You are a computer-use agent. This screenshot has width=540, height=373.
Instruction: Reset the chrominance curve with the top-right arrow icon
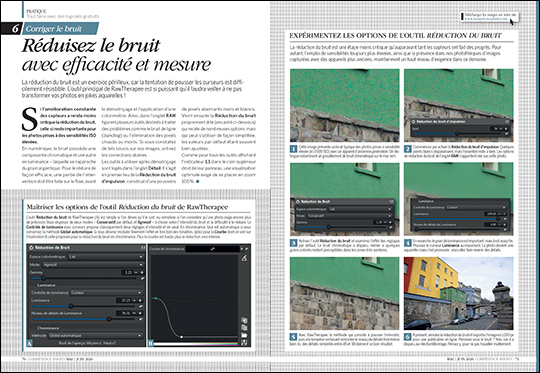pyautogui.click(x=247, y=248)
